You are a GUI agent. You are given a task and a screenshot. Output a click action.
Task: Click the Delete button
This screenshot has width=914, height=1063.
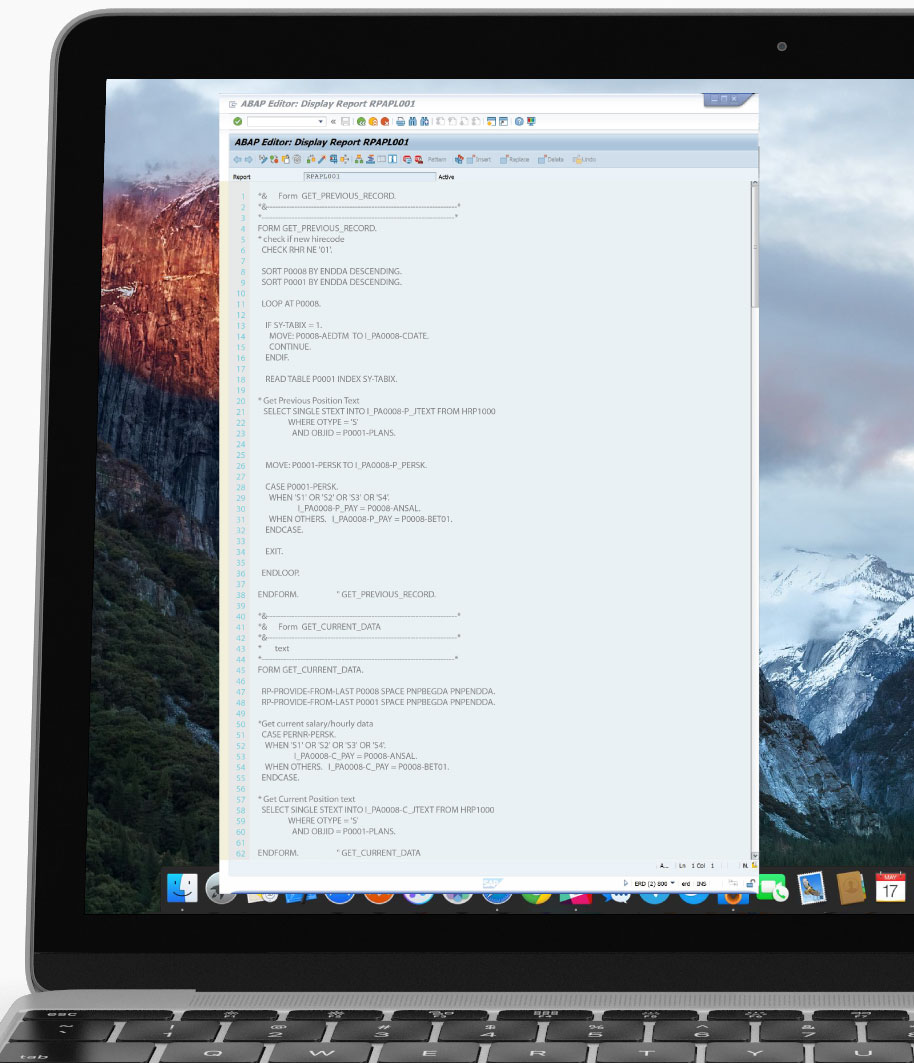[x=551, y=159]
